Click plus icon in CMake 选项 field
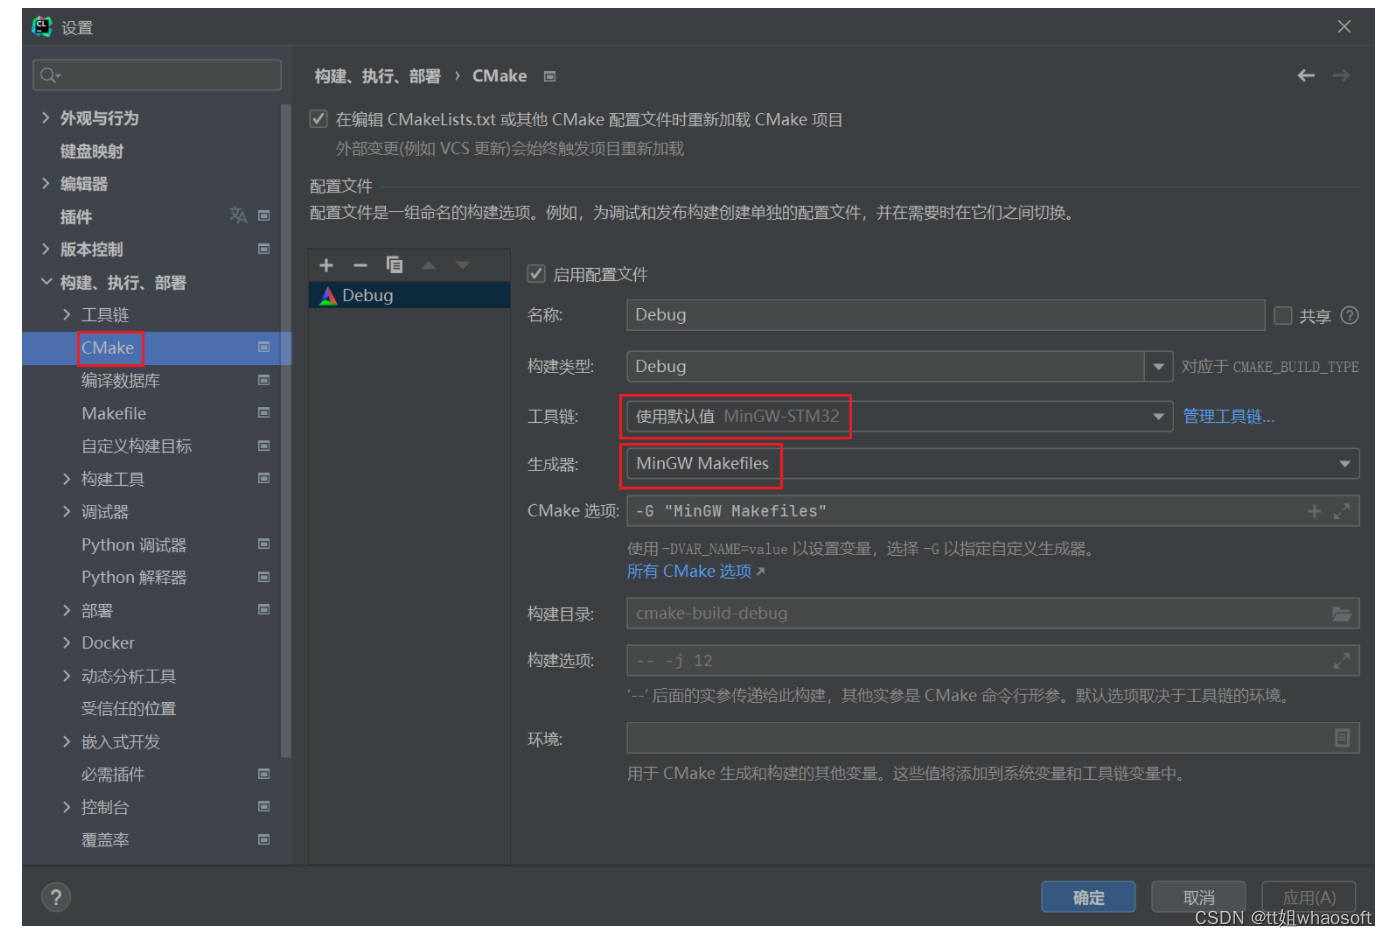 1314,511
